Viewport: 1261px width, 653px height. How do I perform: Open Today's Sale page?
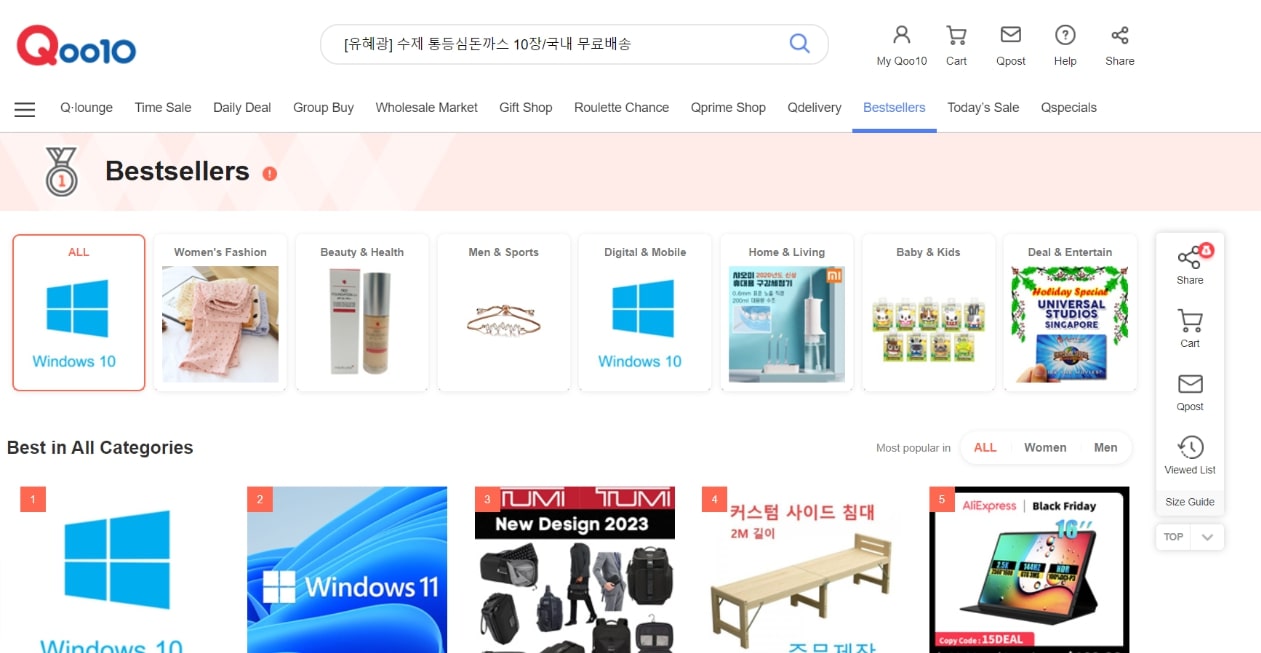click(x=983, y=107)
